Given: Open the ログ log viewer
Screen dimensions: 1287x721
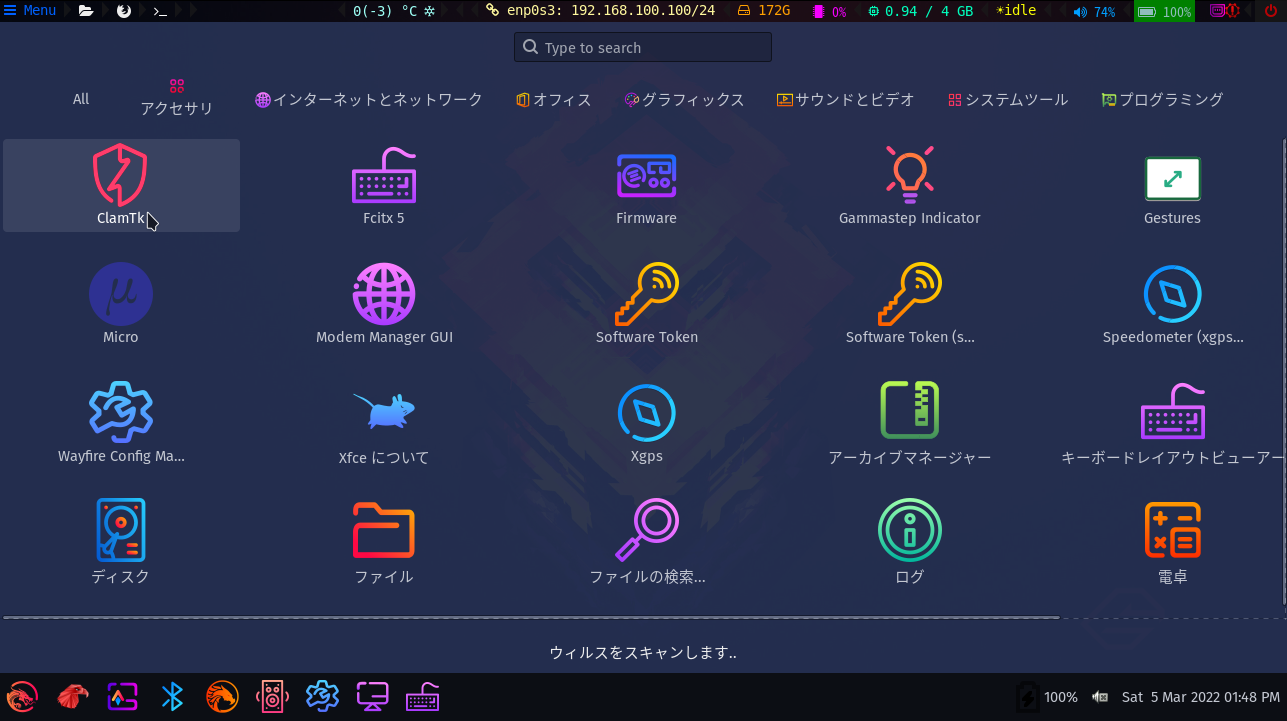Looking at the screenshot, I should 909,543.
